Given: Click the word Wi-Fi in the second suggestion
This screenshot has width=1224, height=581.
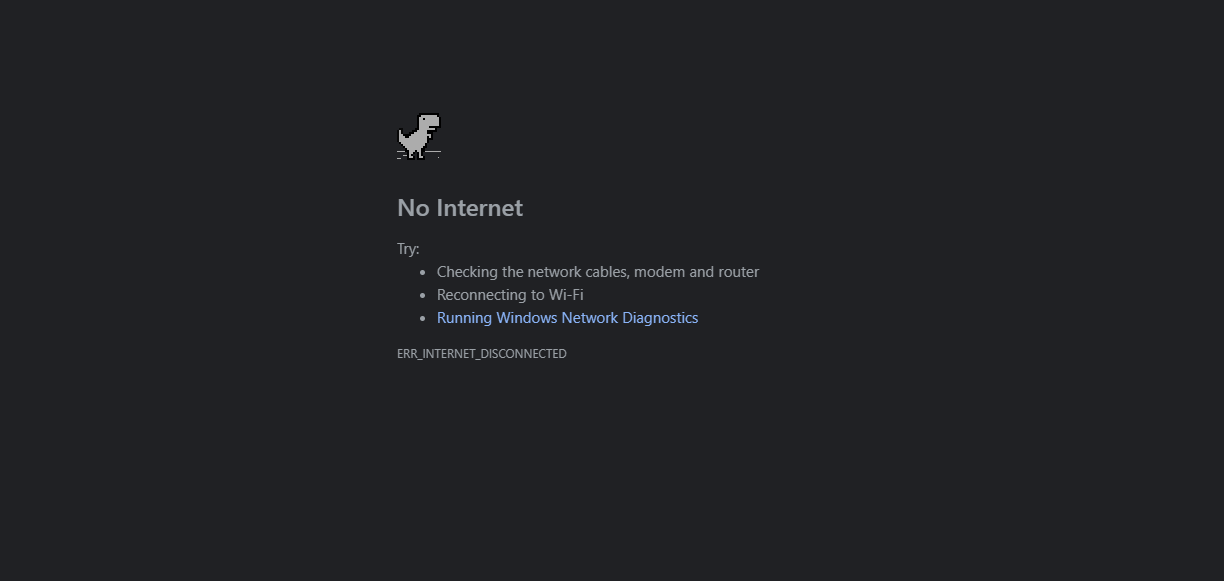Looking at the screenshot, I should [x=566, y=295].
